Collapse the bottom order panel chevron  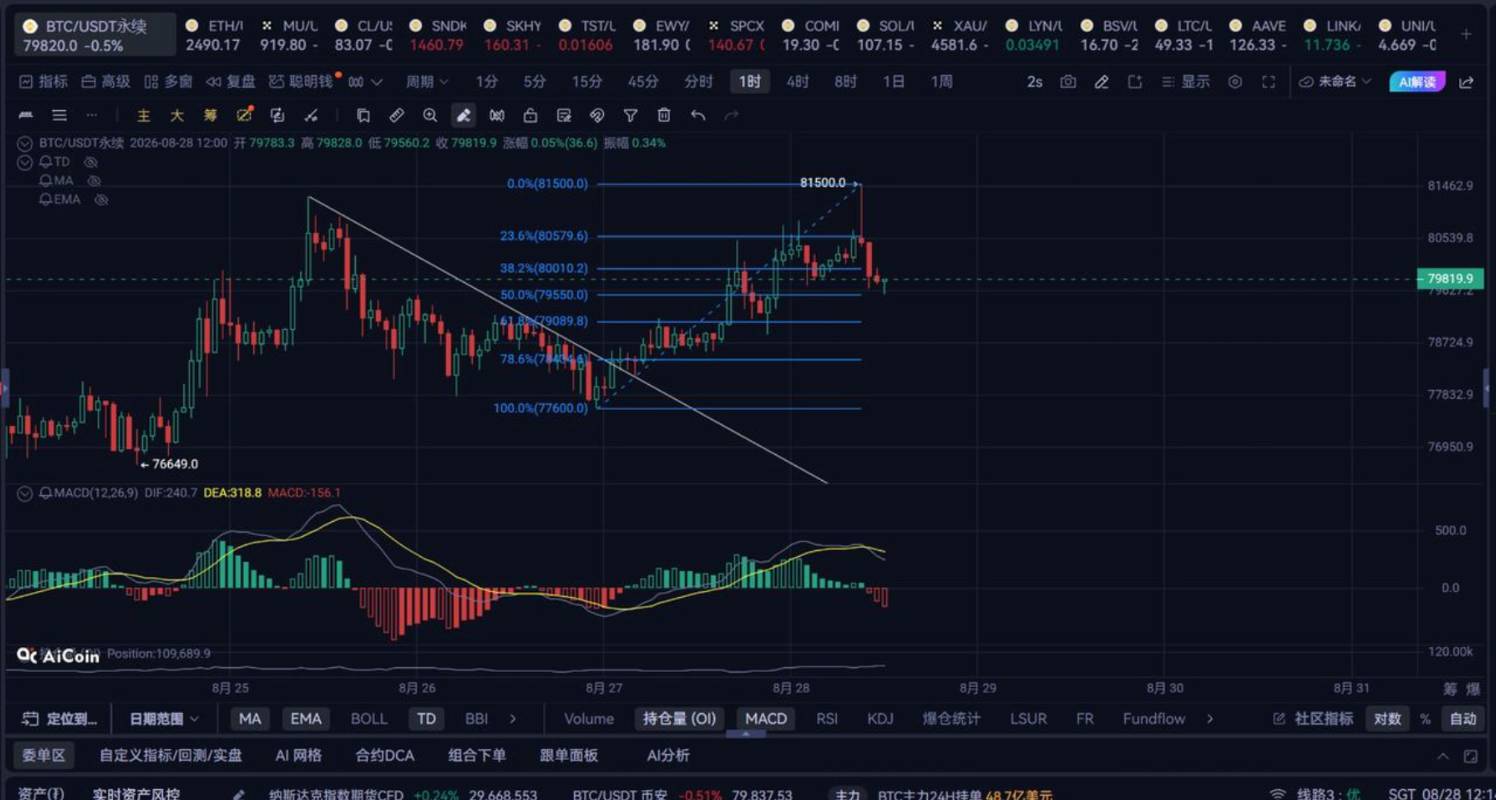pos(1443,756)
